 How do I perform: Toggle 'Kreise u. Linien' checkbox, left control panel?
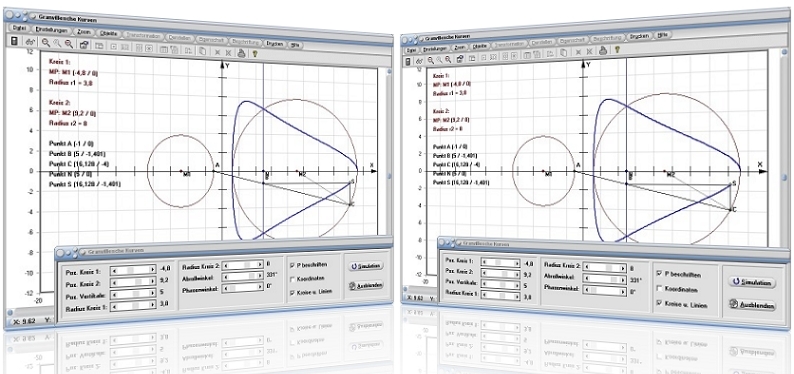tap(292, 293)
